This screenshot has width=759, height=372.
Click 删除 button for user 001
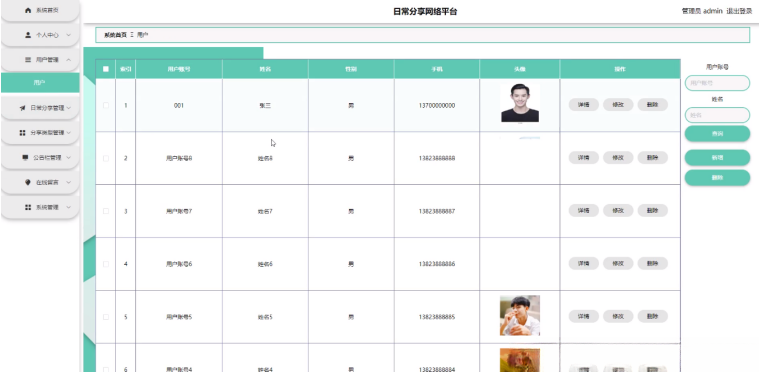pyautogui.click(x=653, y=104)
